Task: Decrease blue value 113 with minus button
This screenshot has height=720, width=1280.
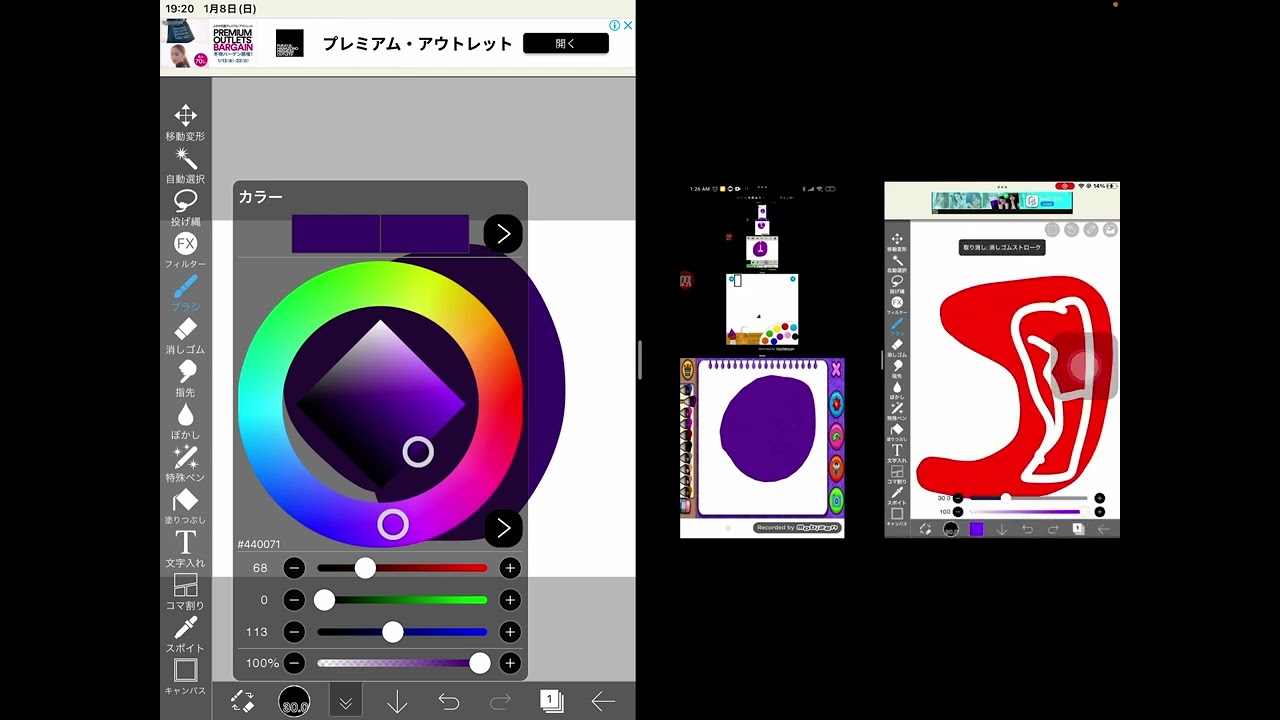Action: tap(294, 632)
